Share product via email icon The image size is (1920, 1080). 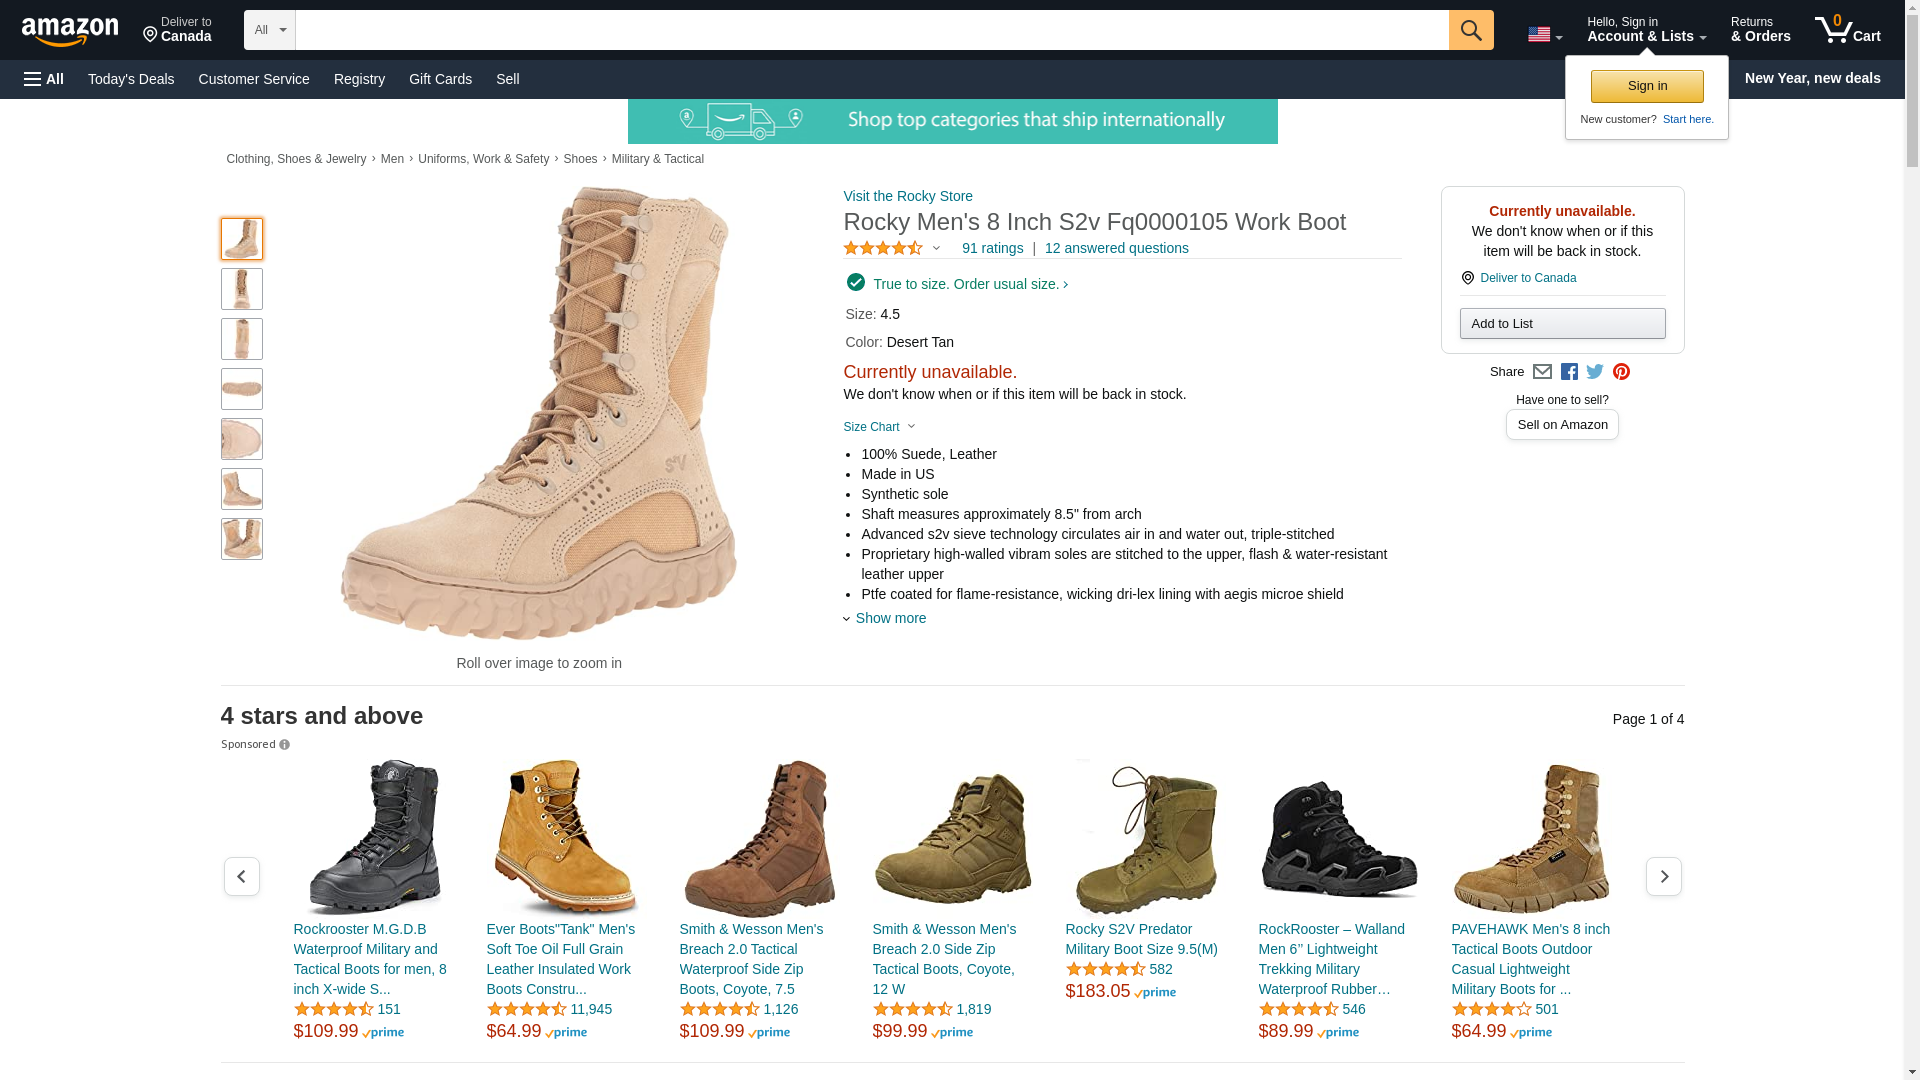1542,372
